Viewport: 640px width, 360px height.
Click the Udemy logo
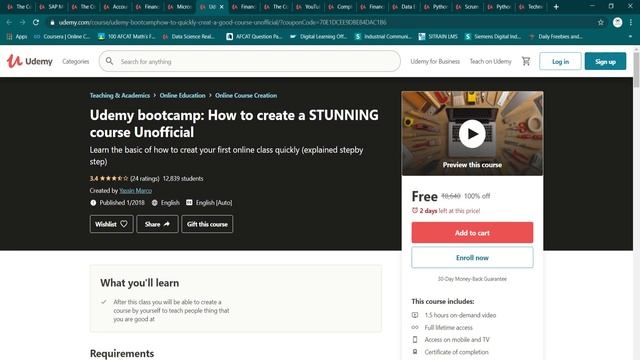pyautogui.click(x=30, y=61)
